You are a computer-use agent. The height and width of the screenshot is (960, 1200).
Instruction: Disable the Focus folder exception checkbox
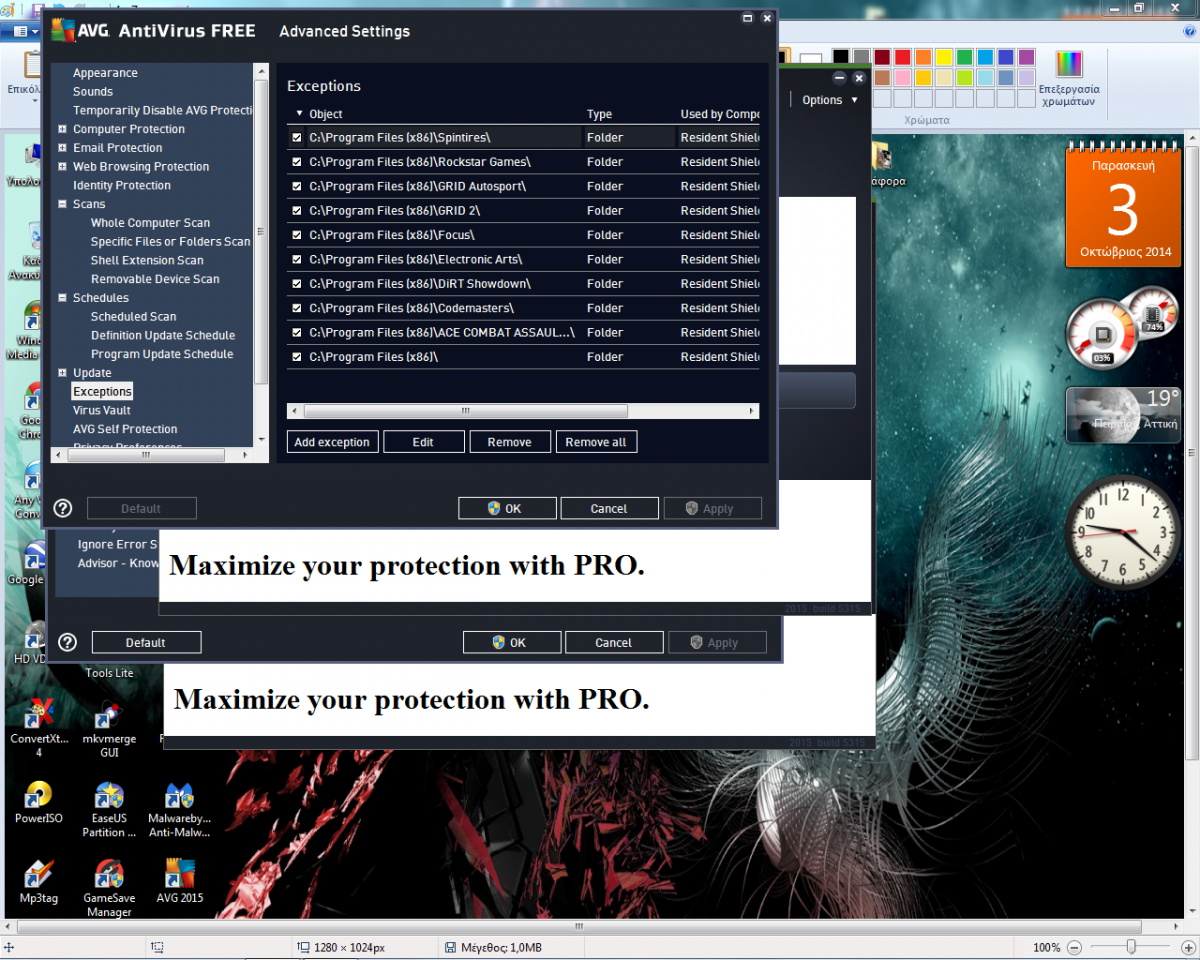pos(297,235)
